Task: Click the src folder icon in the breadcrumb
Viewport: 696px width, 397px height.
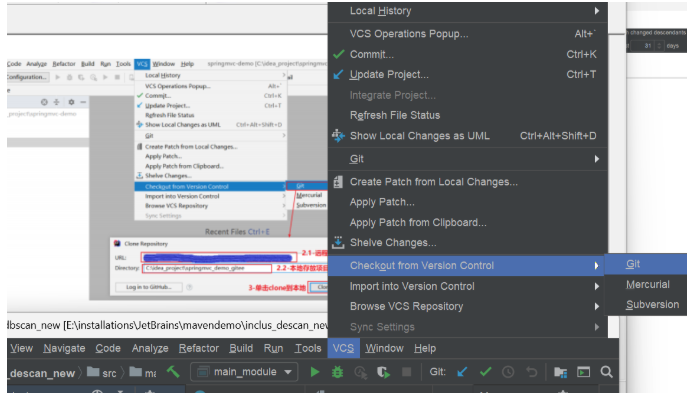Action: 93,371
